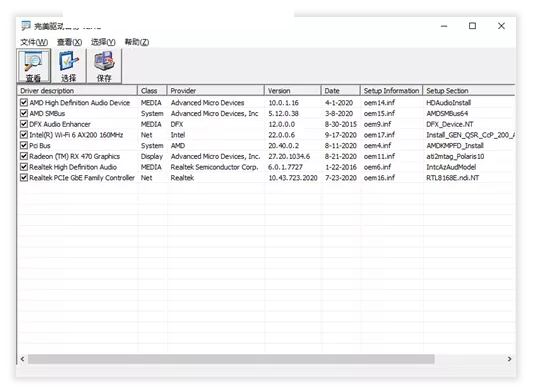Sort by Setup Section column header
The image size is (534, 388).
point(469,91)
